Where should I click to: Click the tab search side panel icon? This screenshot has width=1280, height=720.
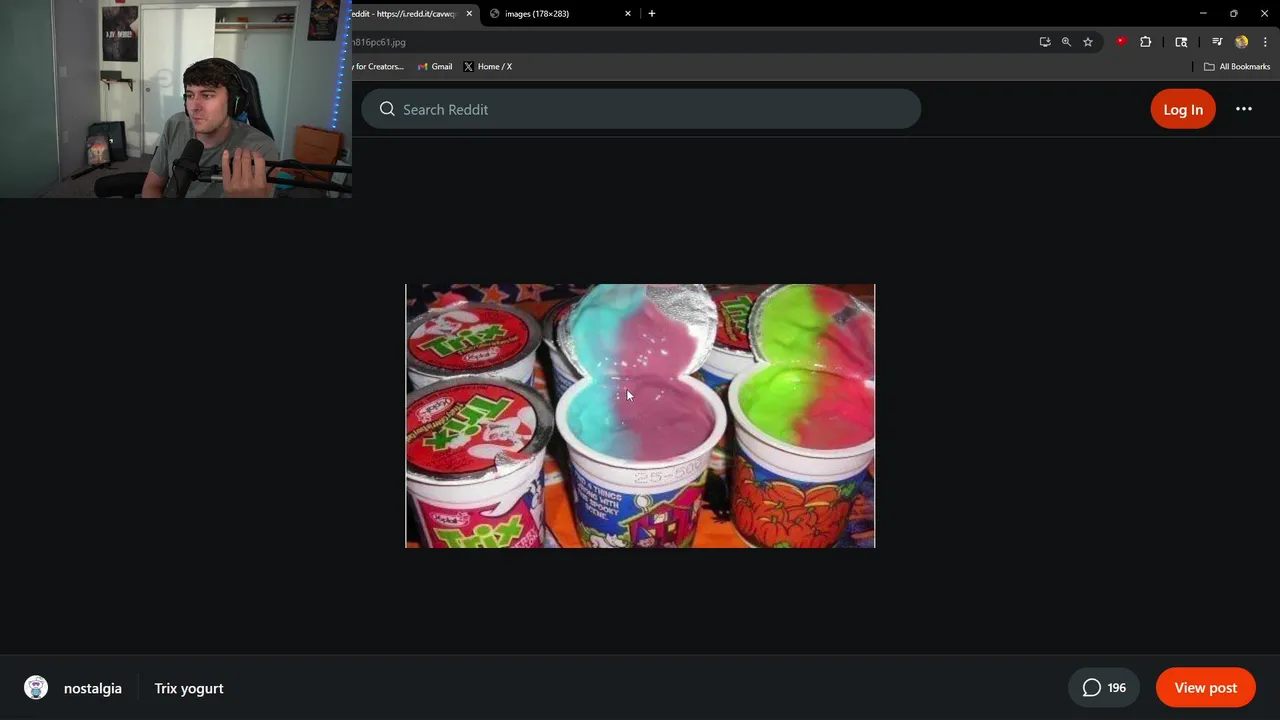click(x=1181, y=42)
